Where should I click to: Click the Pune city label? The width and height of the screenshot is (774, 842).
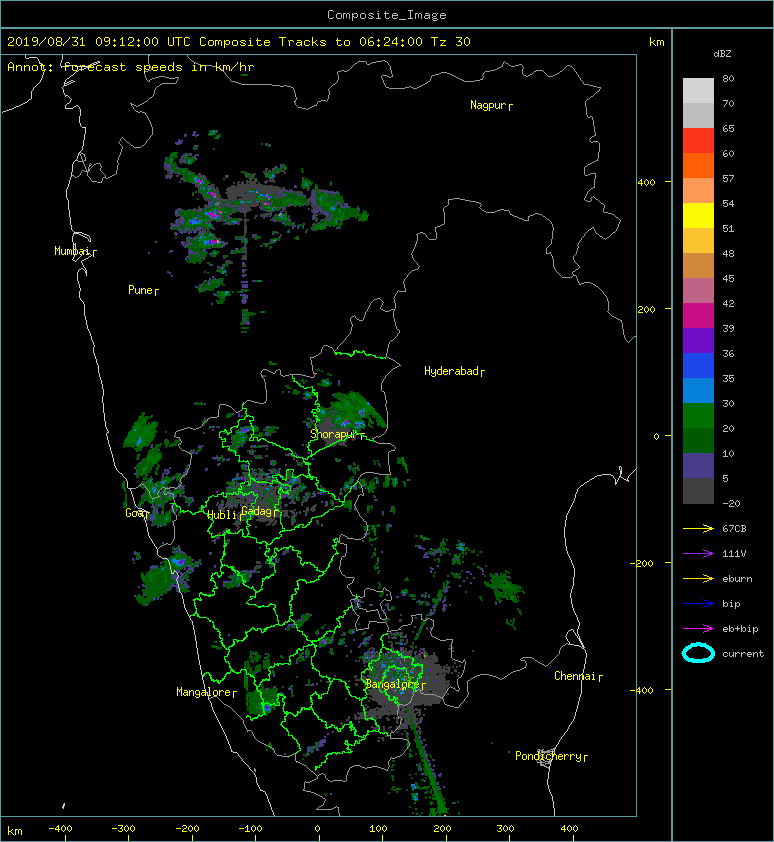(143, 291)
